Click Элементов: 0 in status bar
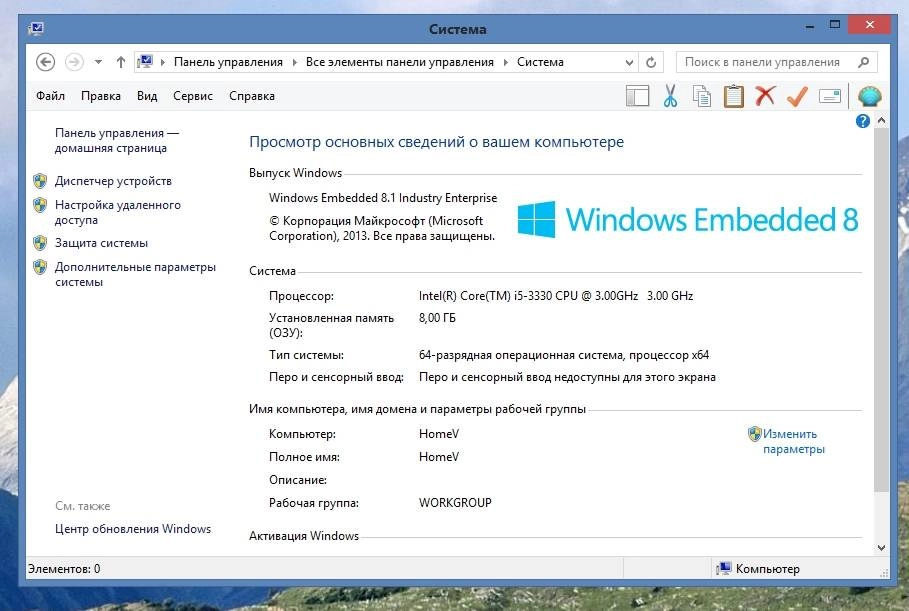Viewport: 909px width, 611px height. pos(64,569)
